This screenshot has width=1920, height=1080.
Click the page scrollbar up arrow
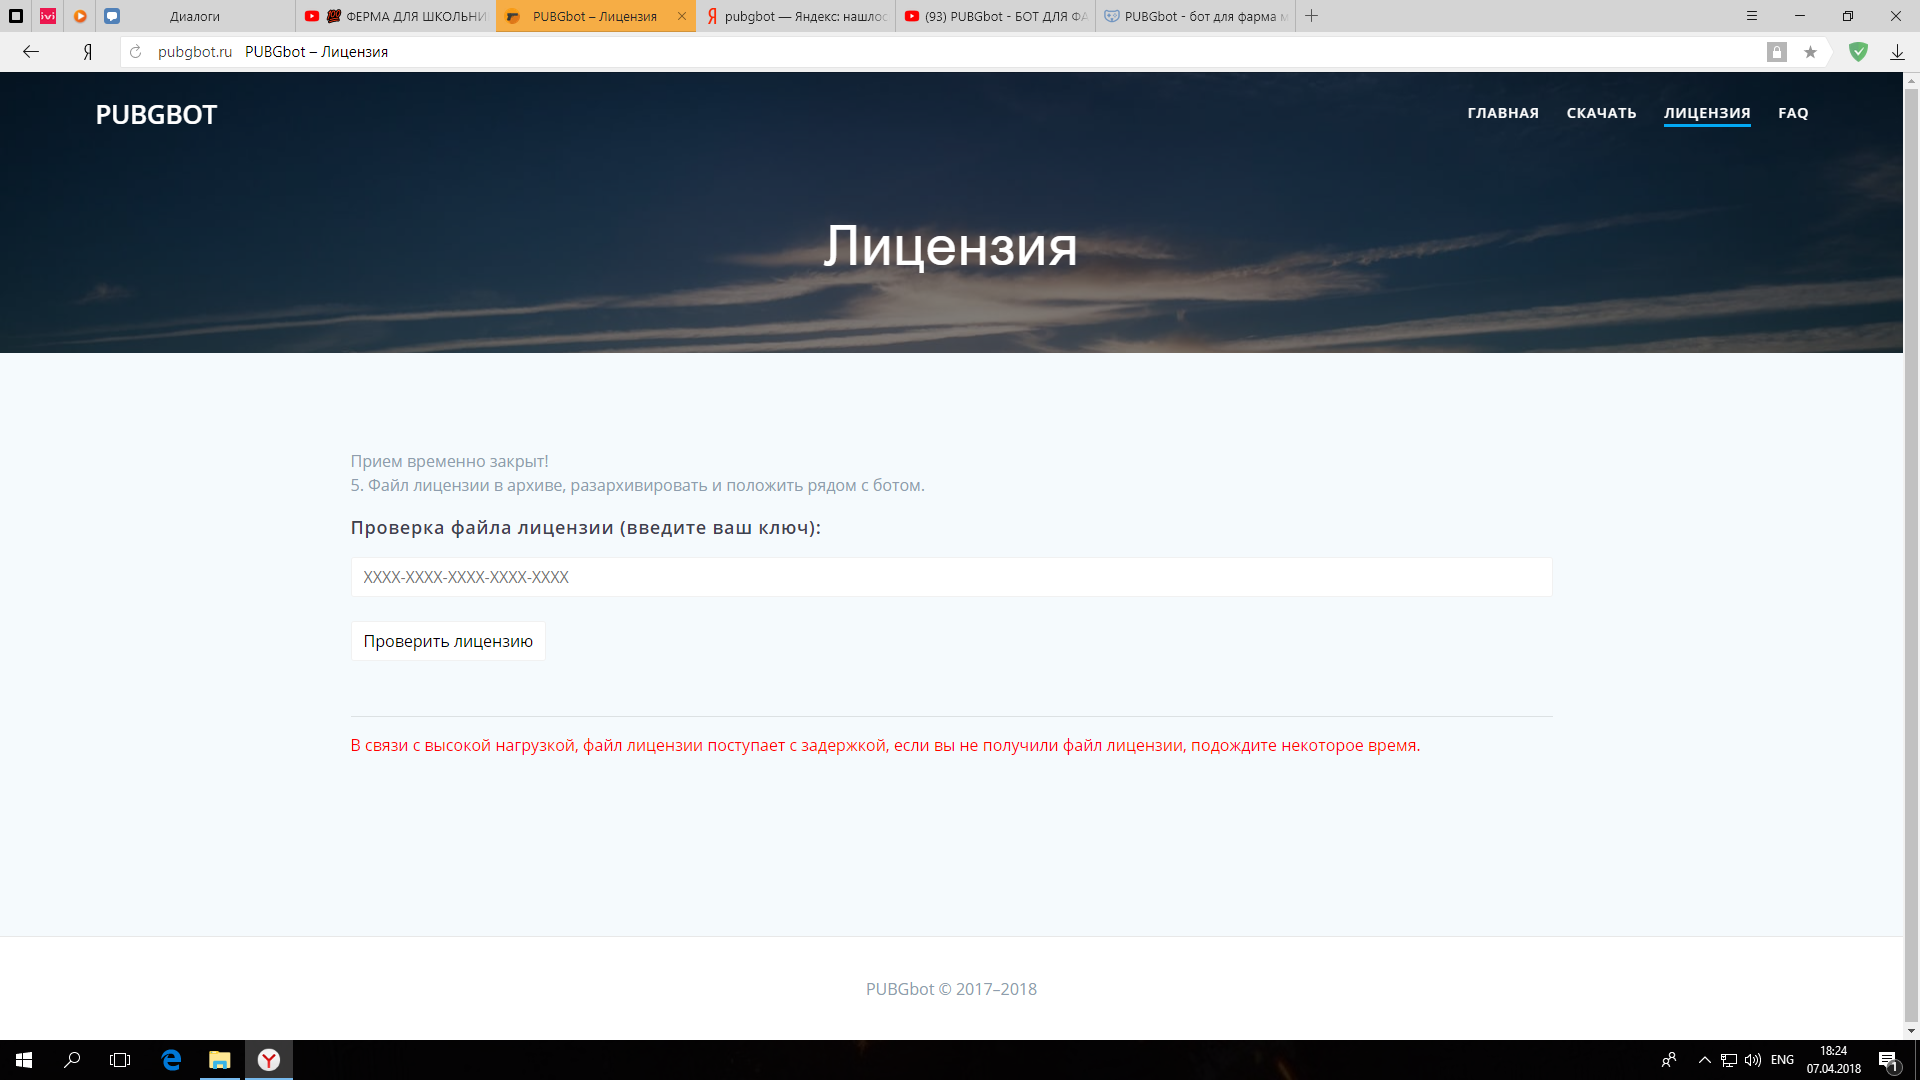[1911, 80]
